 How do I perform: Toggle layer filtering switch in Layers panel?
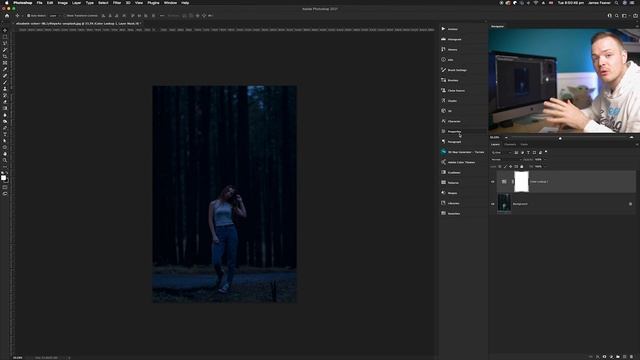click(546, 152)
